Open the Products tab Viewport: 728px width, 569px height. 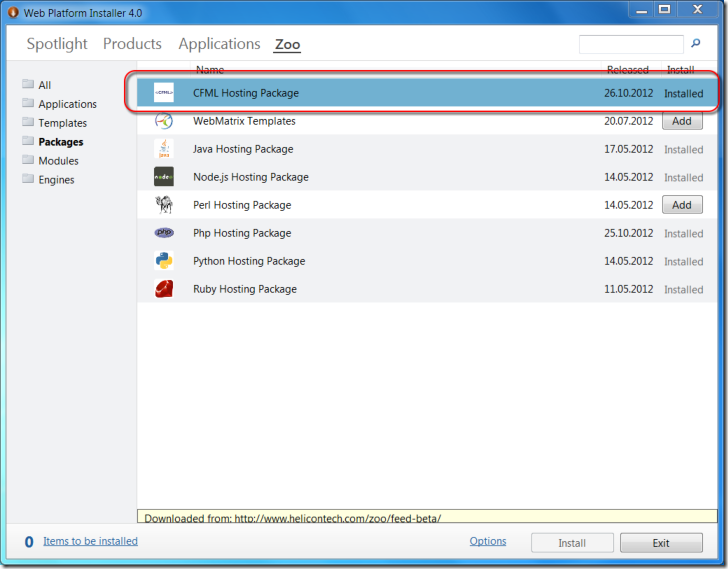(x=132, y=44)
